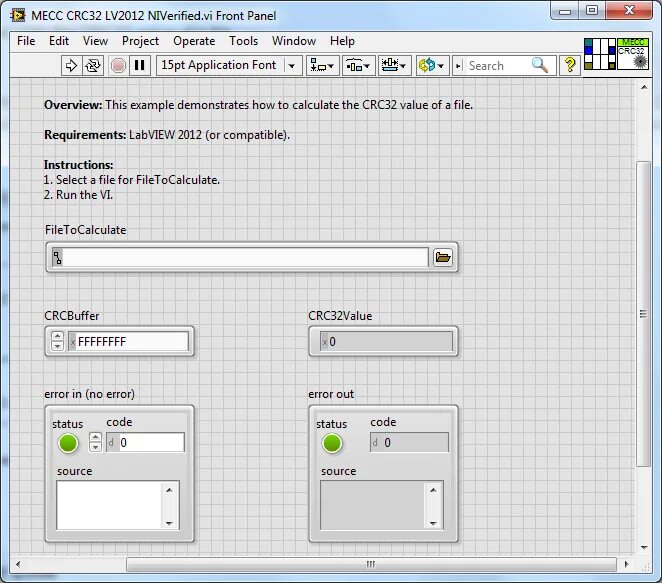Click the horizontal scroll left arrow
Image resolution: width=662 pixels, height=583 pixels.
(x=18, y=564)
